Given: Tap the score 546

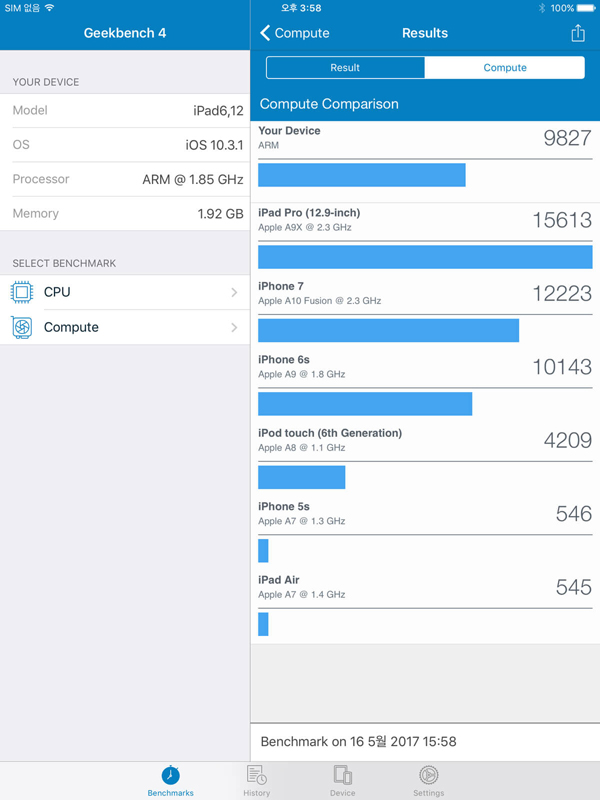Looking at the screenshot, I should pyautogui.click(x=573, y=514).
